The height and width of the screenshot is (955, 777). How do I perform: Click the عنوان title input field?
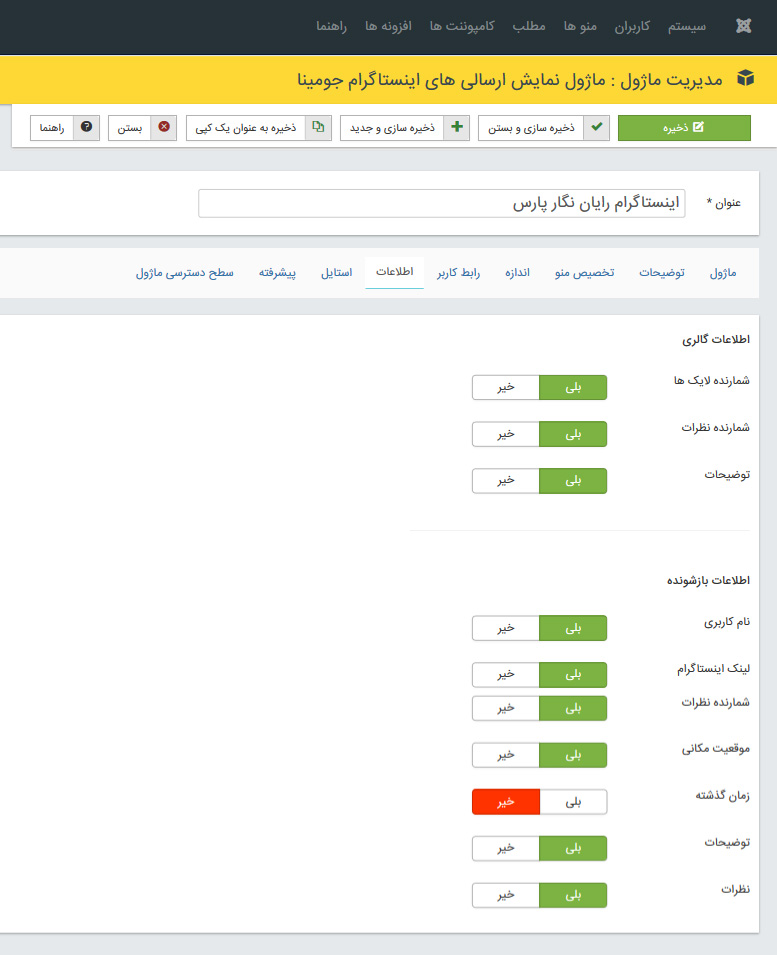(x=441, y=203)
